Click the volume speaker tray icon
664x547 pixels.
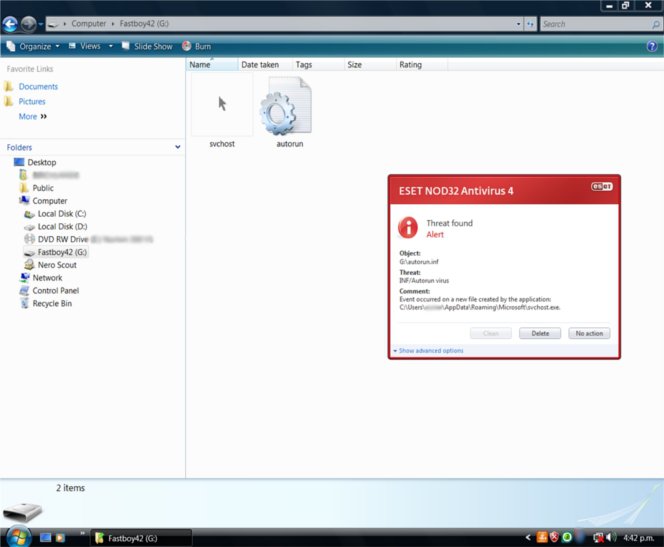pyautogui.click(x=611, y=538)
